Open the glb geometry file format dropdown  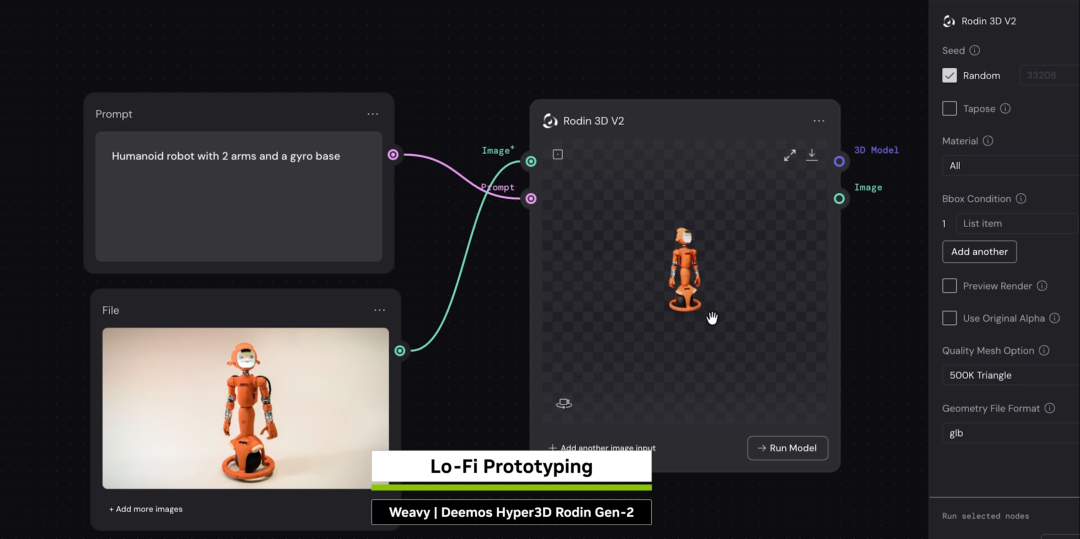pos(1010,433)
